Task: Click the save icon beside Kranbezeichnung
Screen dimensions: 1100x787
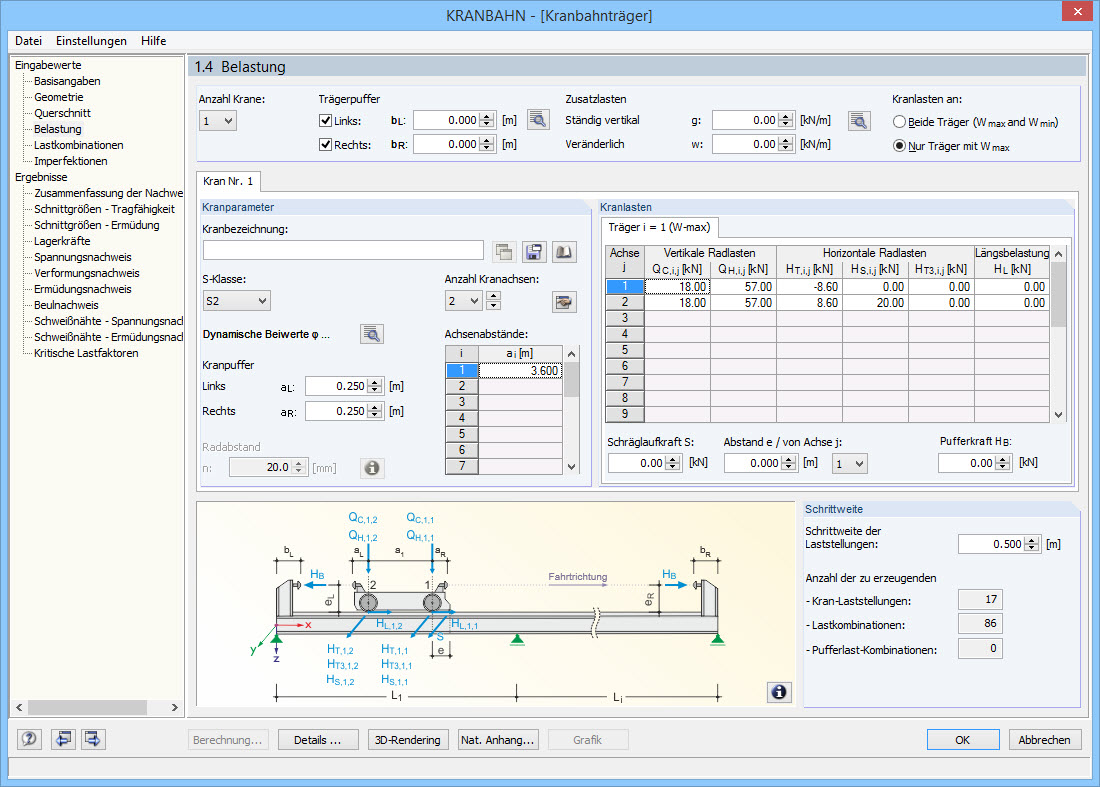Action: pyautogui.click(x=534, y=251)
